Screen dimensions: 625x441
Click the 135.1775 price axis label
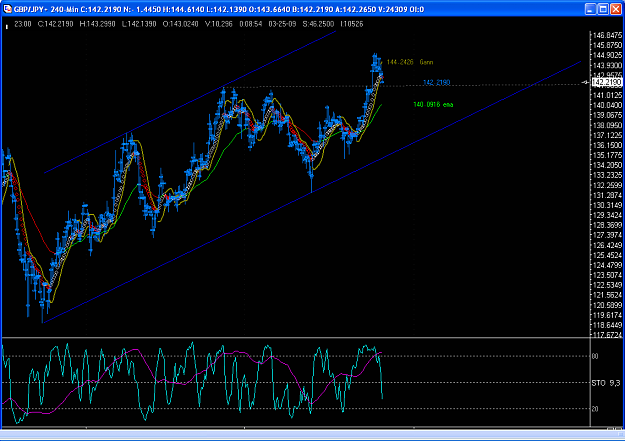click(x=607, y=156)
